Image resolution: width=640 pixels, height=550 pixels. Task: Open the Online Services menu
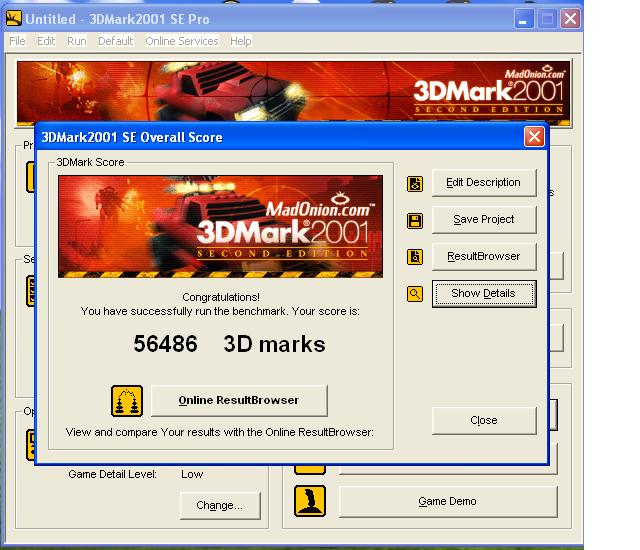pos(182,41)
